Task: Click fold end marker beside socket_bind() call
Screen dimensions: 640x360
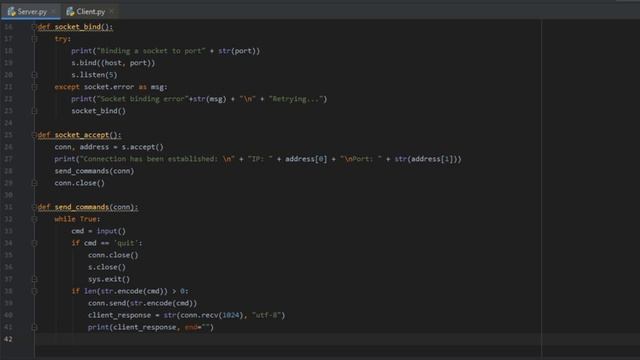Action: [34, 111]
